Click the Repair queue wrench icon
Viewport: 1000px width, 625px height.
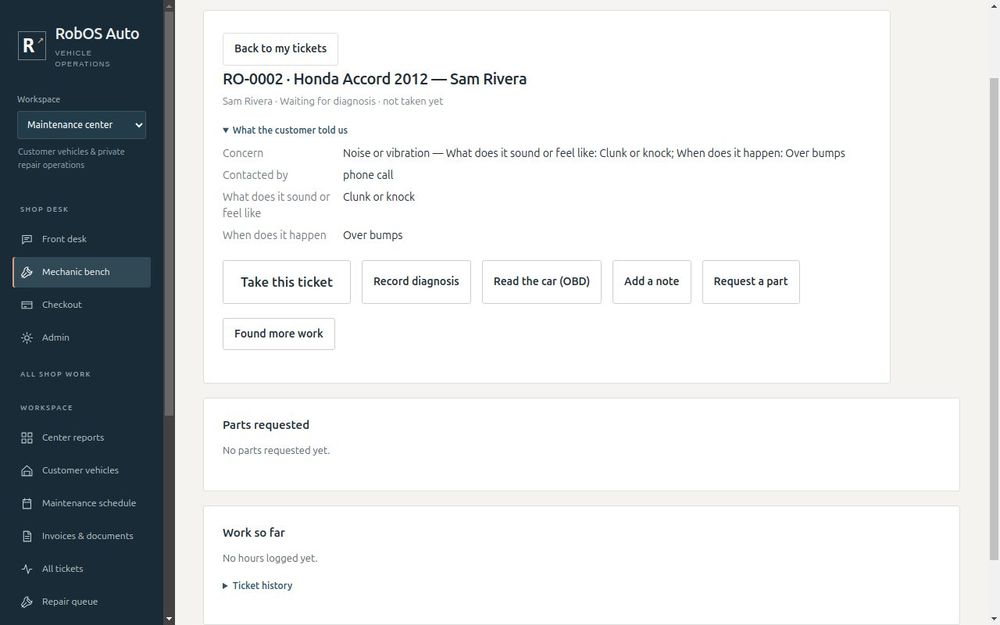[27, 602]
